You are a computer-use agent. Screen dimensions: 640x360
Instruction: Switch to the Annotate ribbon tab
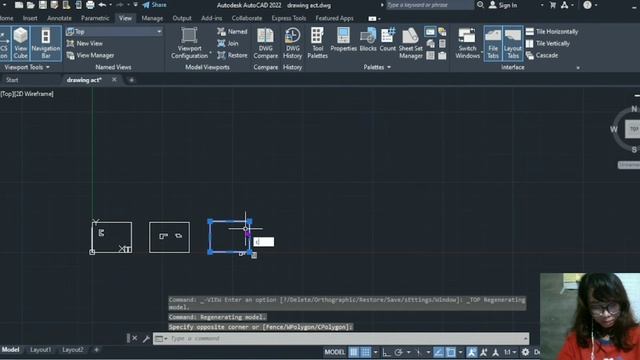pyautogui.click(x=59, y=18)
